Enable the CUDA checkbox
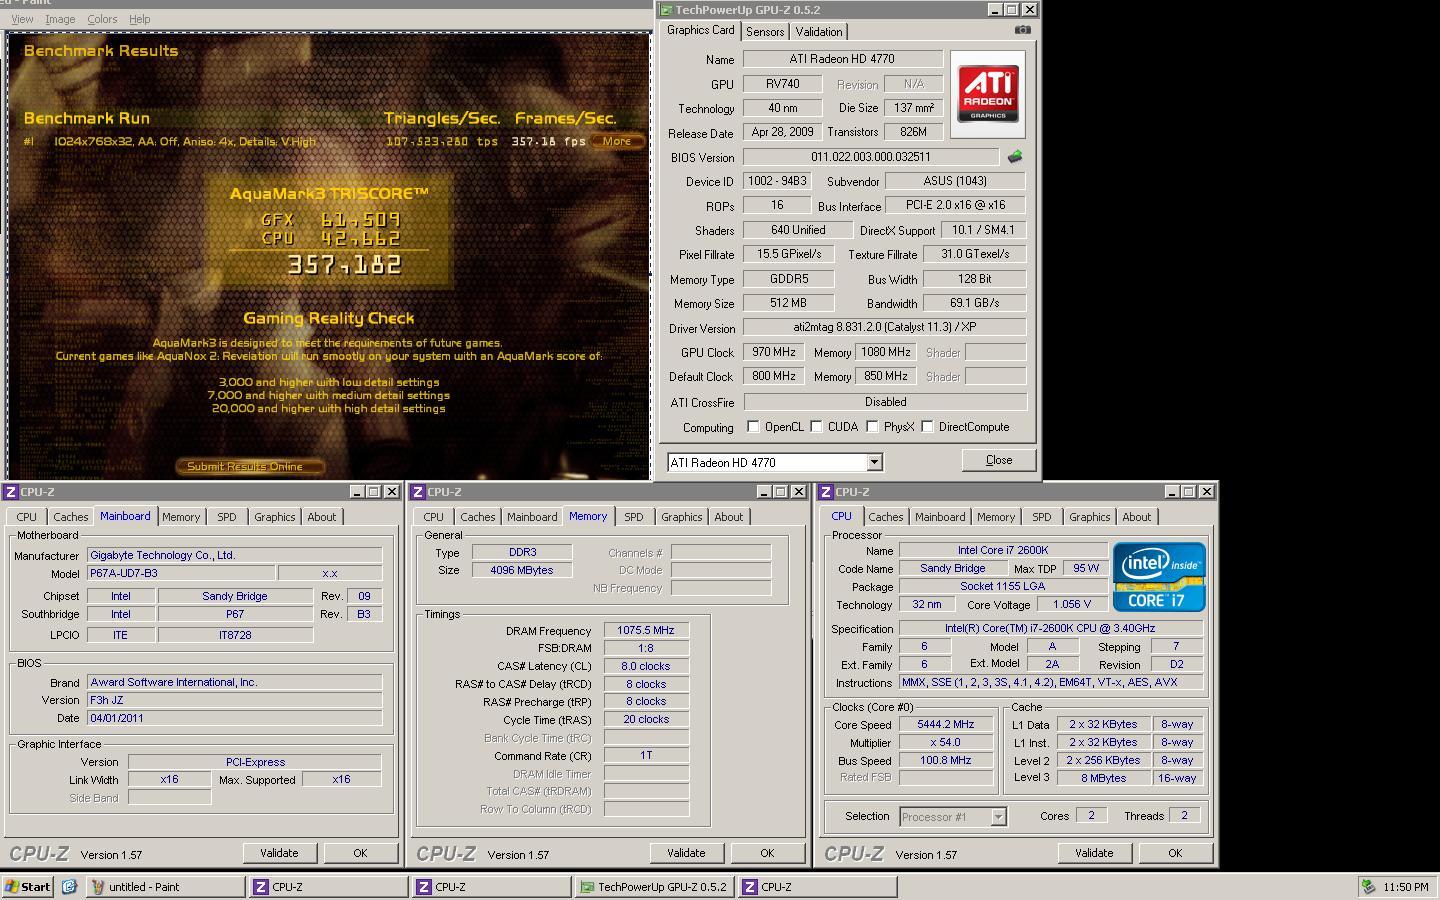 (x=816, y=427)
